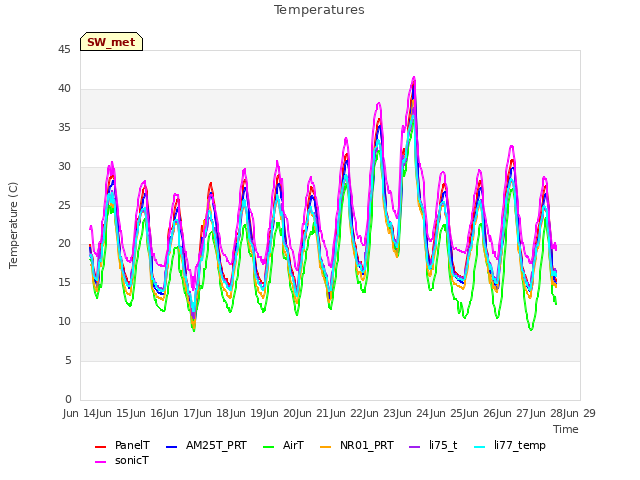
Task: Click the 45 y-axis tick value
Action: [64, 50]
